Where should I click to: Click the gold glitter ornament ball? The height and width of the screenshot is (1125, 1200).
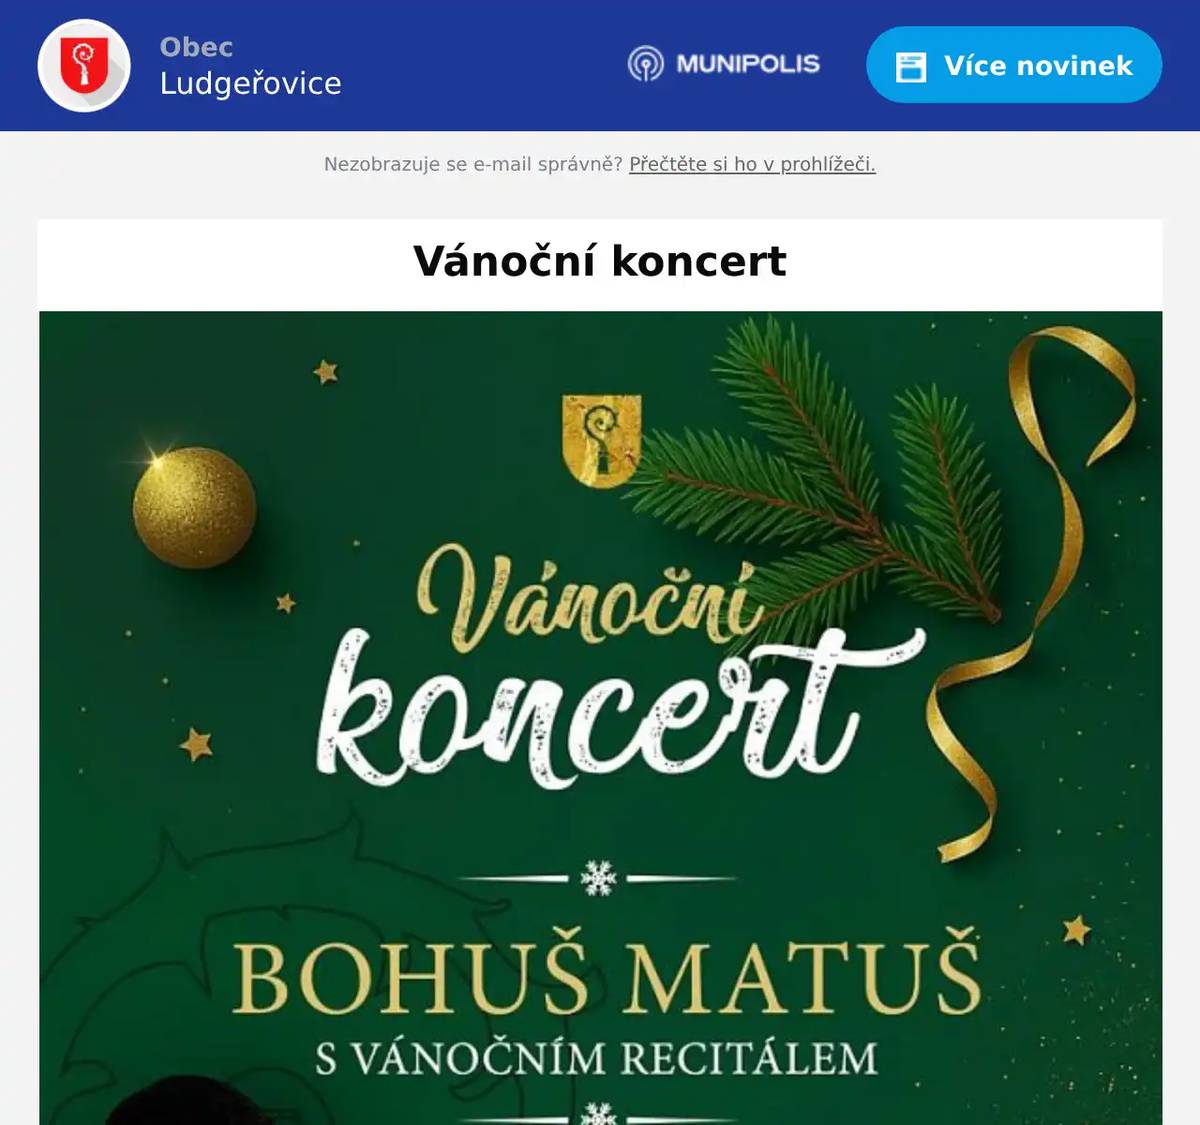tap(195, 508)
